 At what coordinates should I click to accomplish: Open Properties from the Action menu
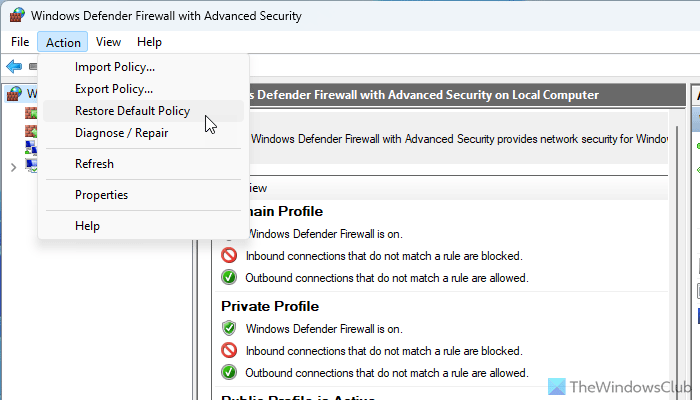[x=101, y=195]
